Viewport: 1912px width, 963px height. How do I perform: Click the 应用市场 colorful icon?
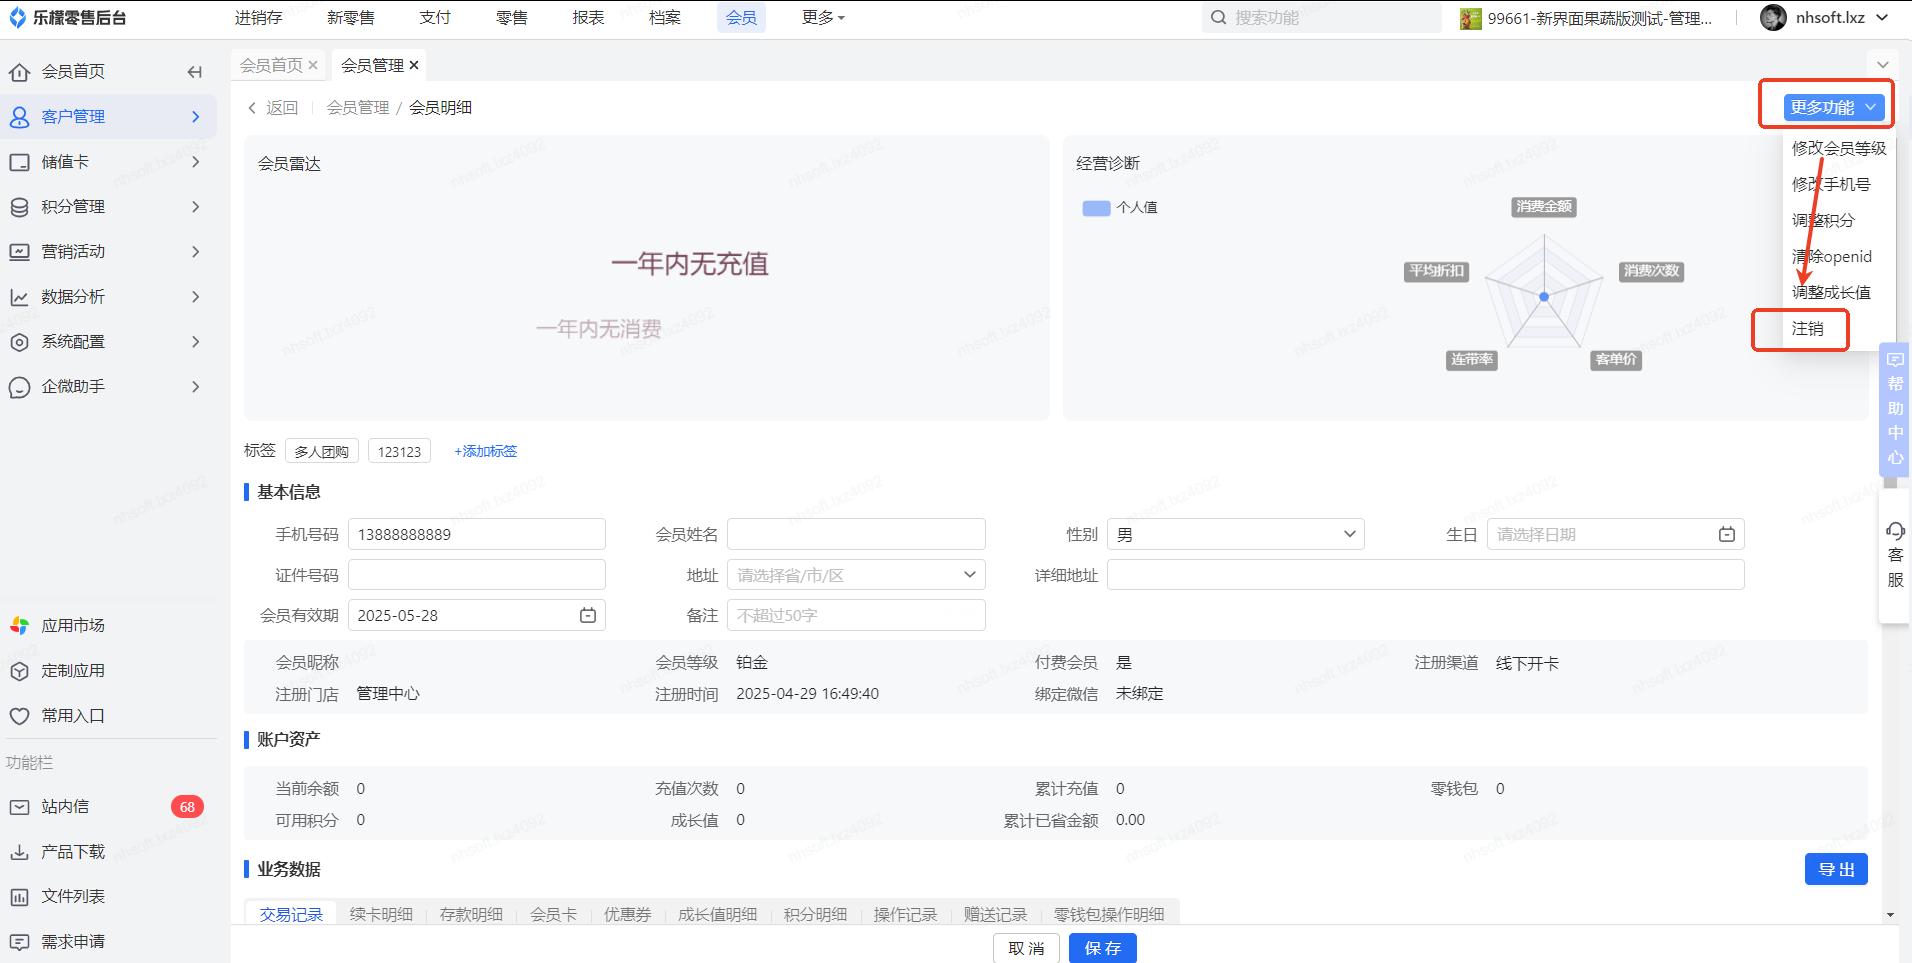click(19, 626)
